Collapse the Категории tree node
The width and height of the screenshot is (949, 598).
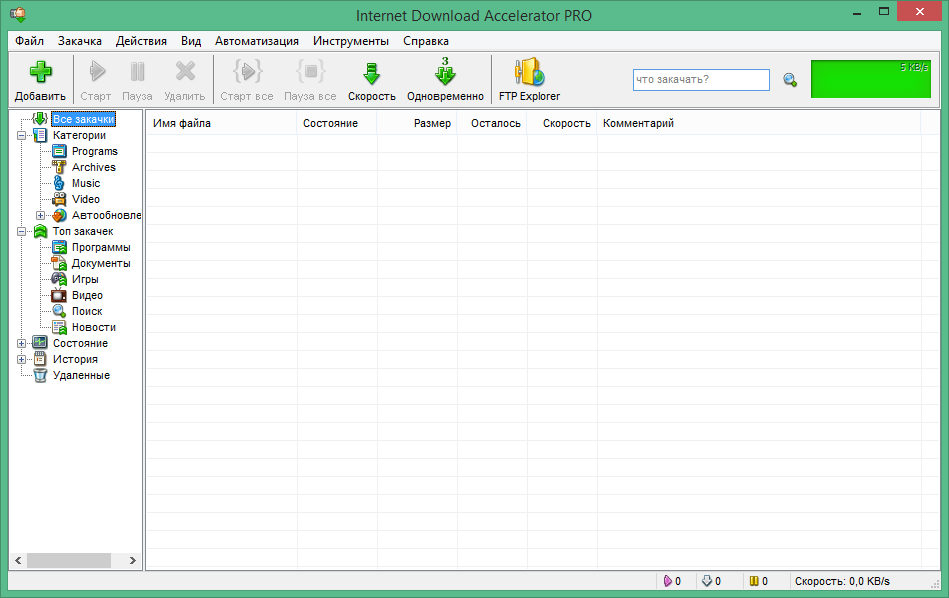21,136
